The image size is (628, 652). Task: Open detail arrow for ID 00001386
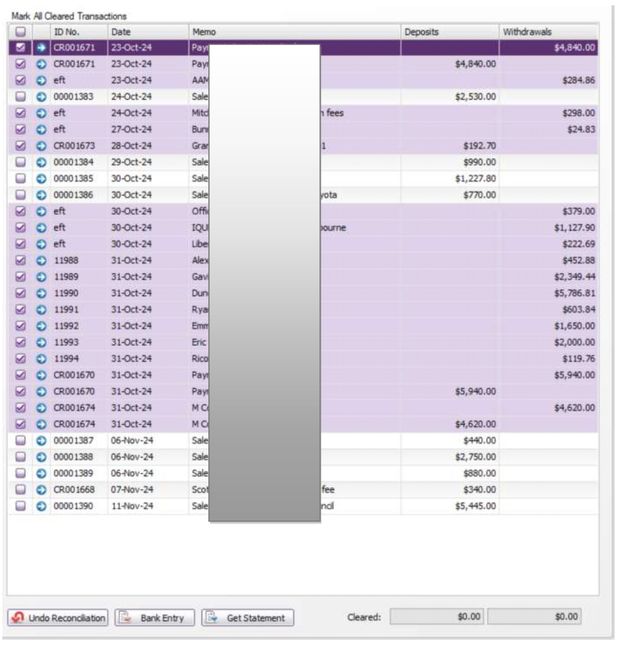click(41, 195)
